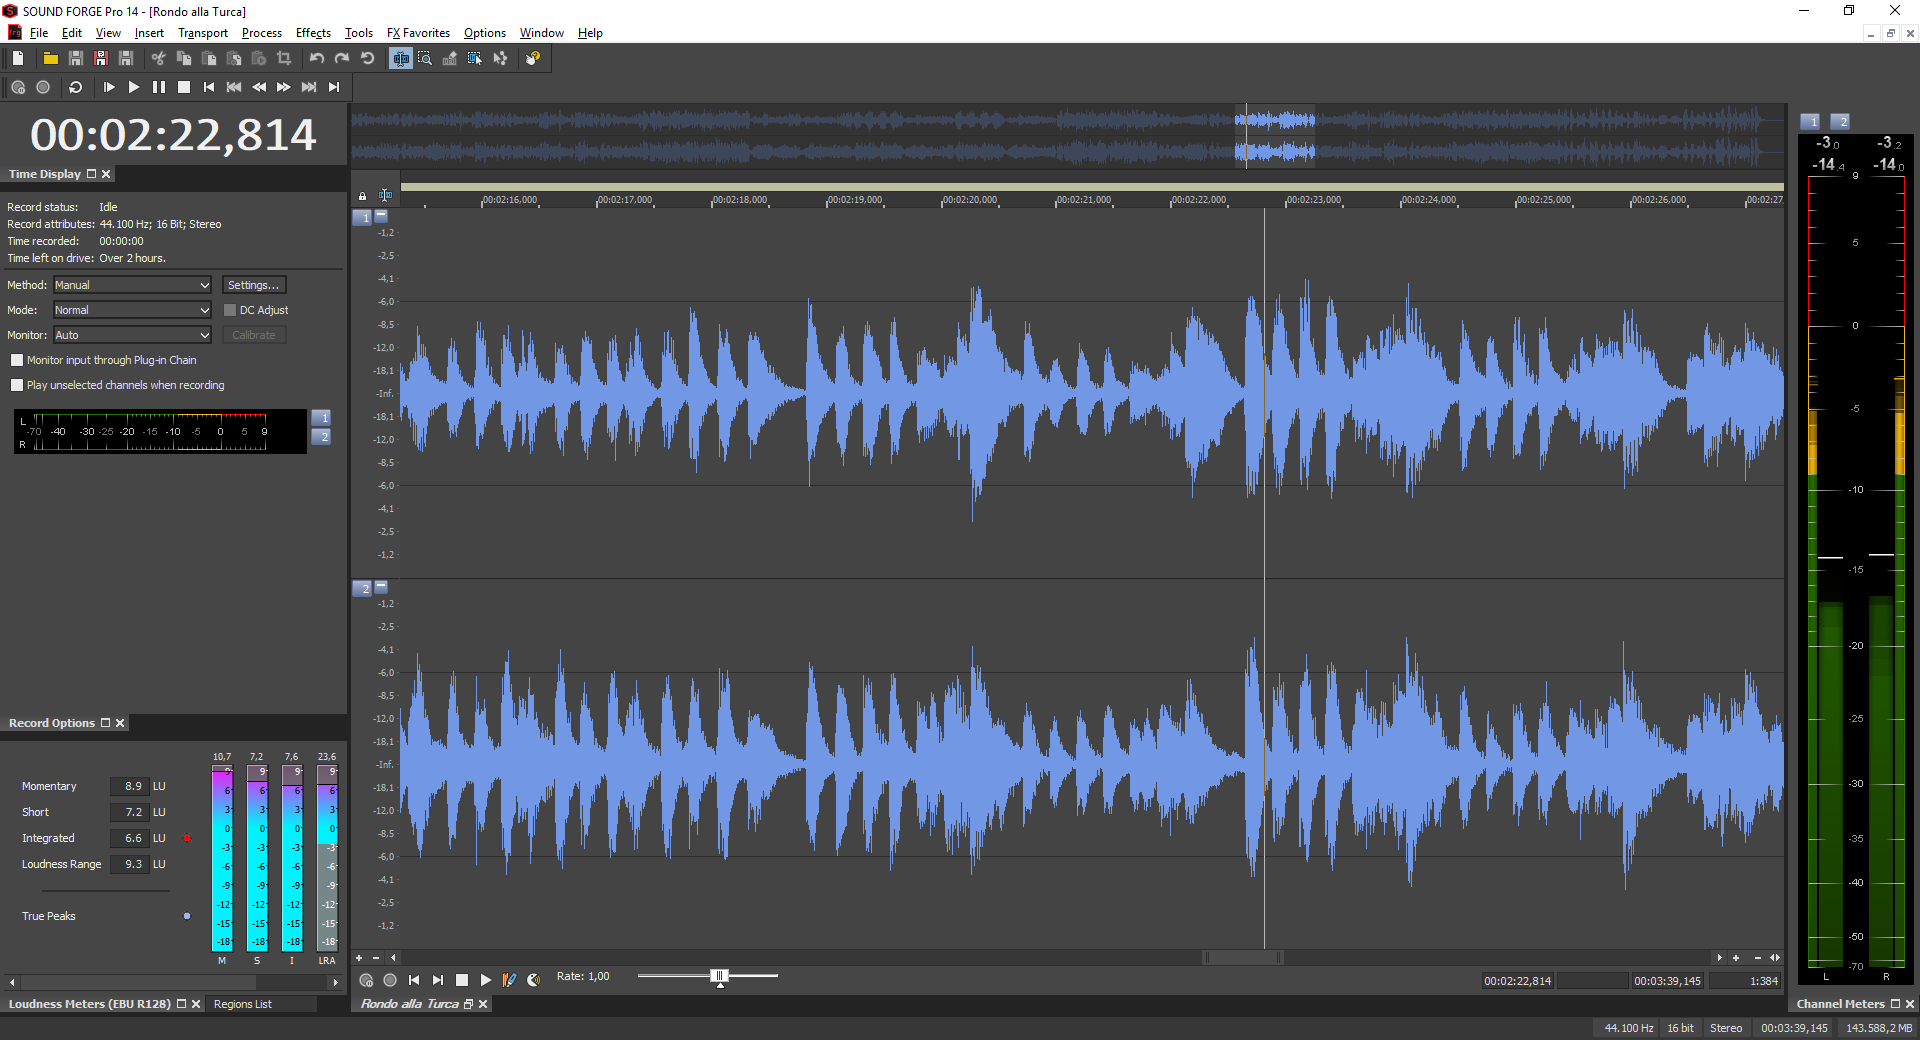Open the Monitor dropdown set to Auto
The height and width of the screenshot is (1040, 1920).
132,335
